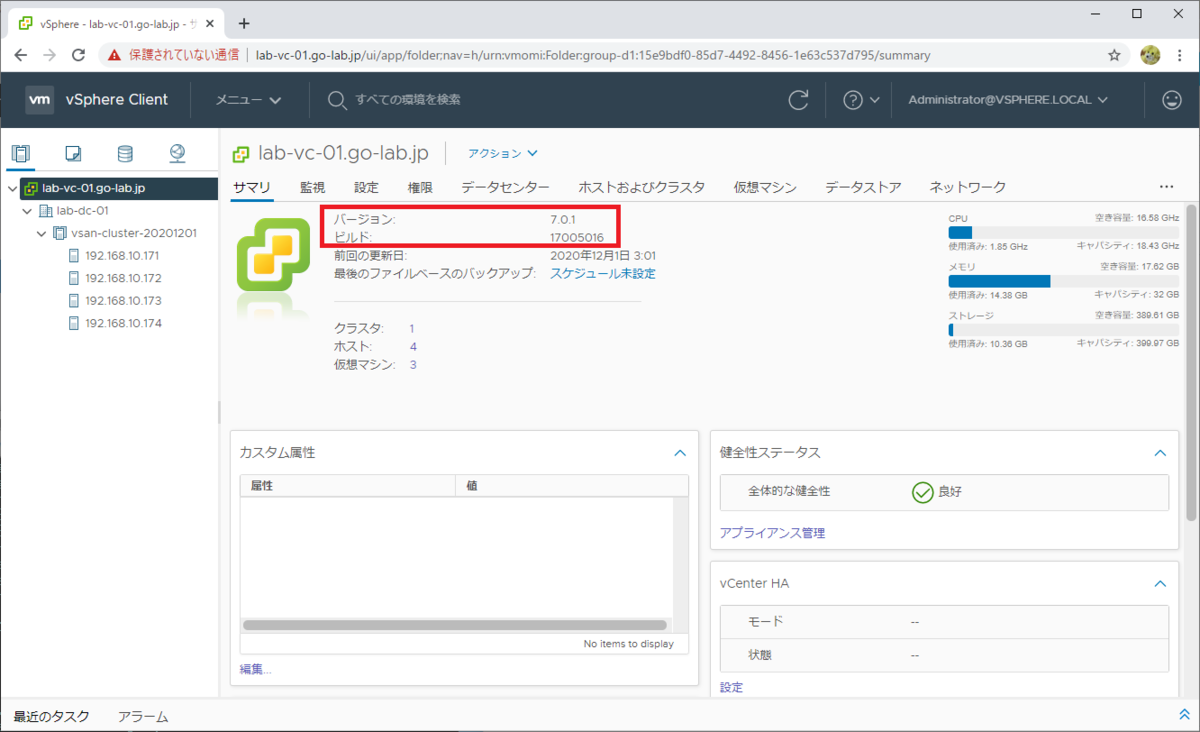The height and width of the screenshot is (732, 1200).
Task: Open the Networking inventory view icon
Action: coord(177,153)
